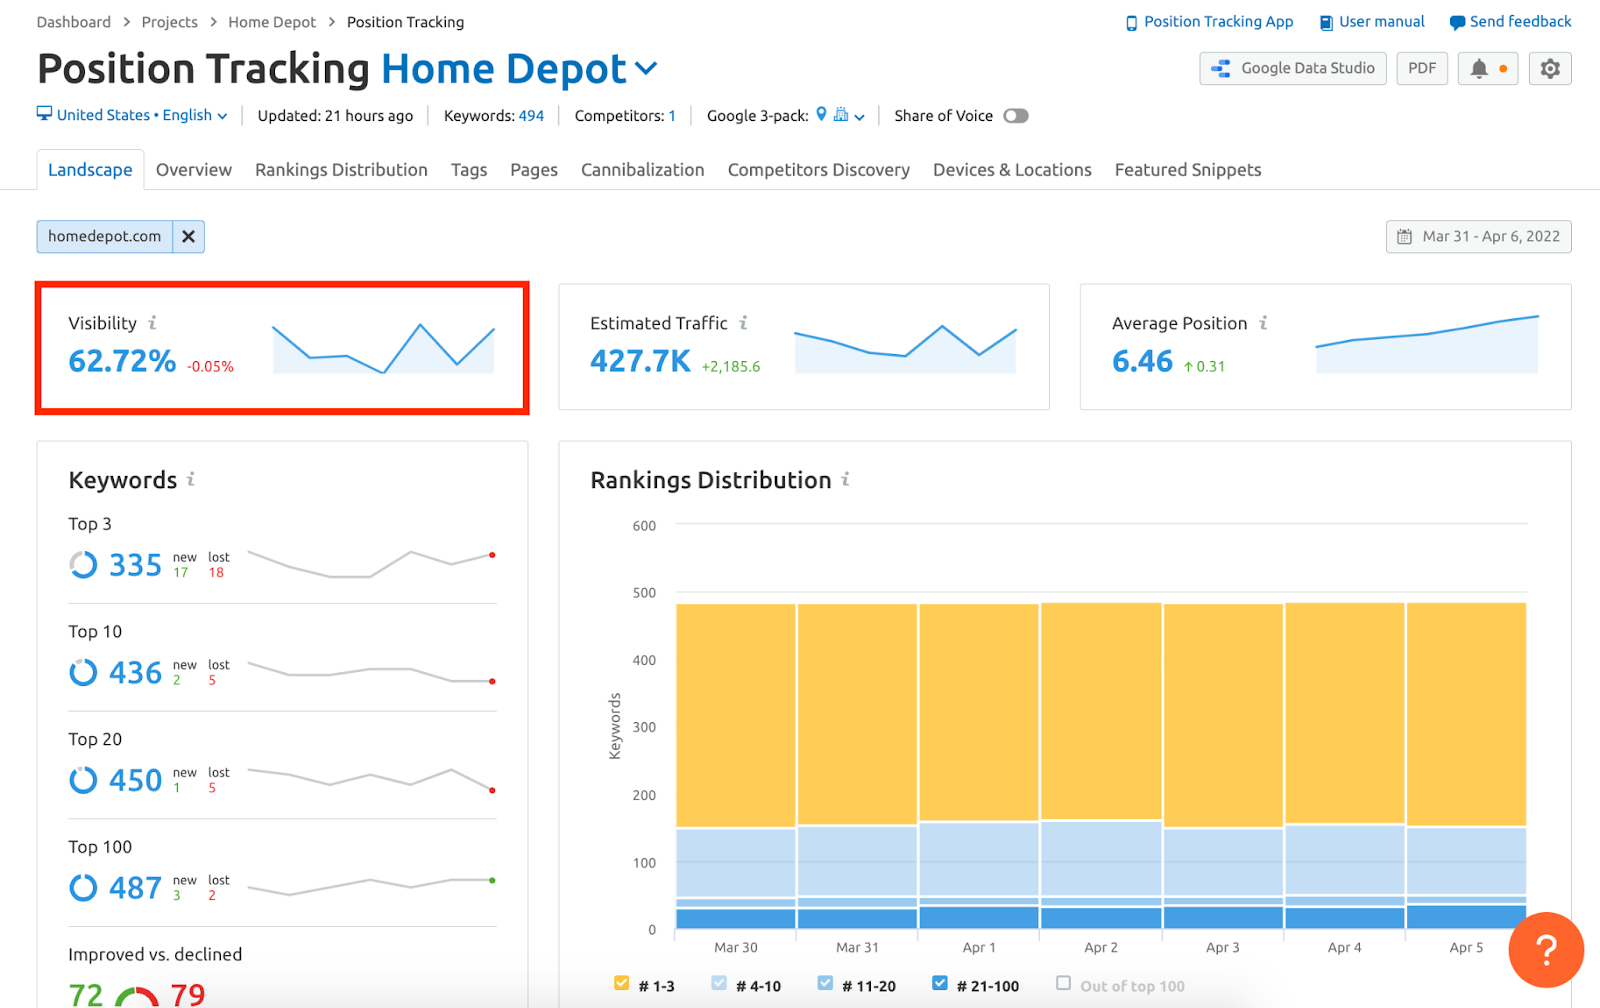This screenshot has height=1008, width=1600.
Task: Export report with PDF button
Action: click(1421, 69)
